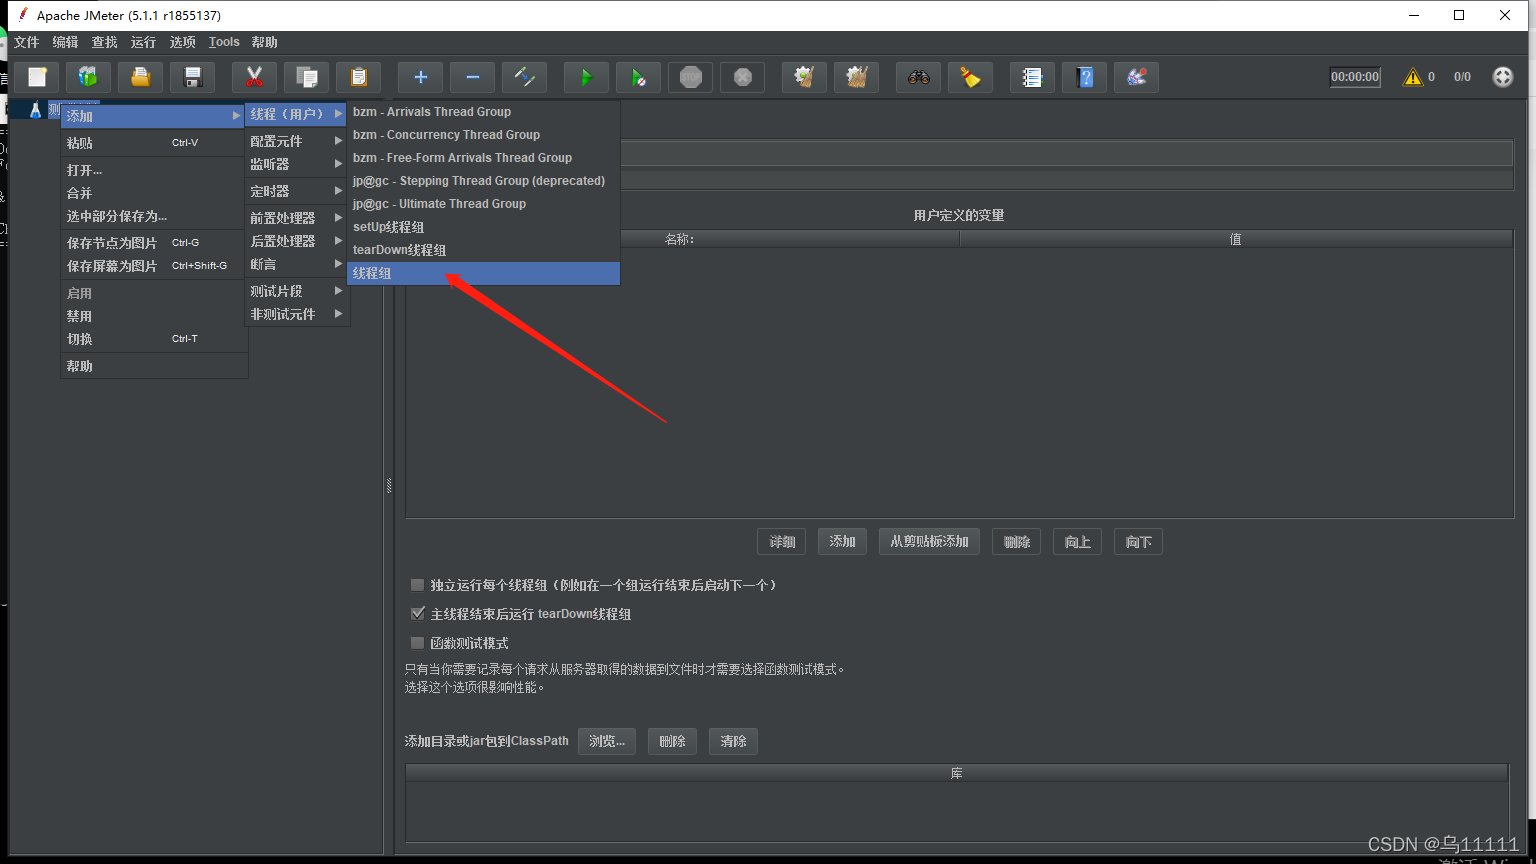Screen dimensions: 1536x864
Task: Expand the 测试片段 submenu
Action: [x=296, y=291]
